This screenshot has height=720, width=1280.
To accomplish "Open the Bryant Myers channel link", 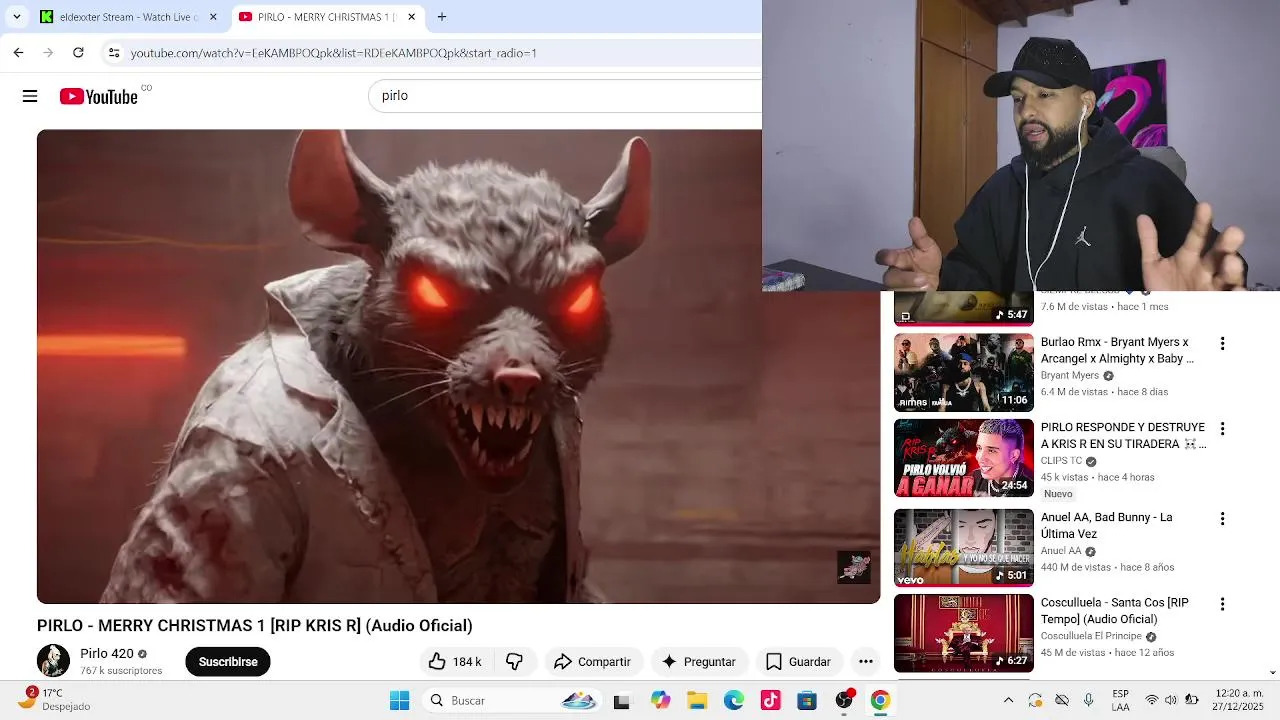I will (x=1069, y=375).
